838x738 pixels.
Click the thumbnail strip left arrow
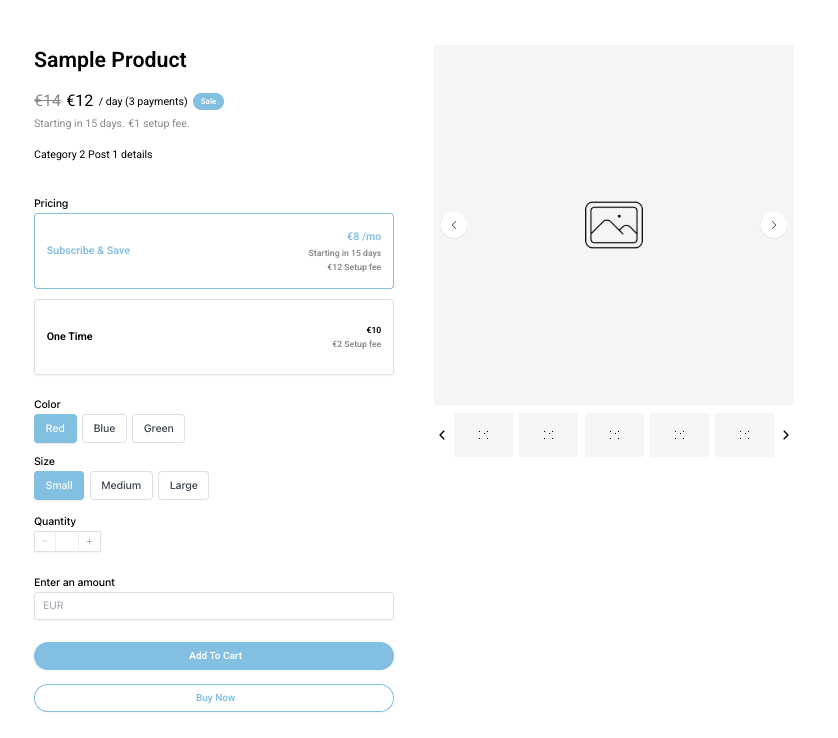(x=442, y=435)
